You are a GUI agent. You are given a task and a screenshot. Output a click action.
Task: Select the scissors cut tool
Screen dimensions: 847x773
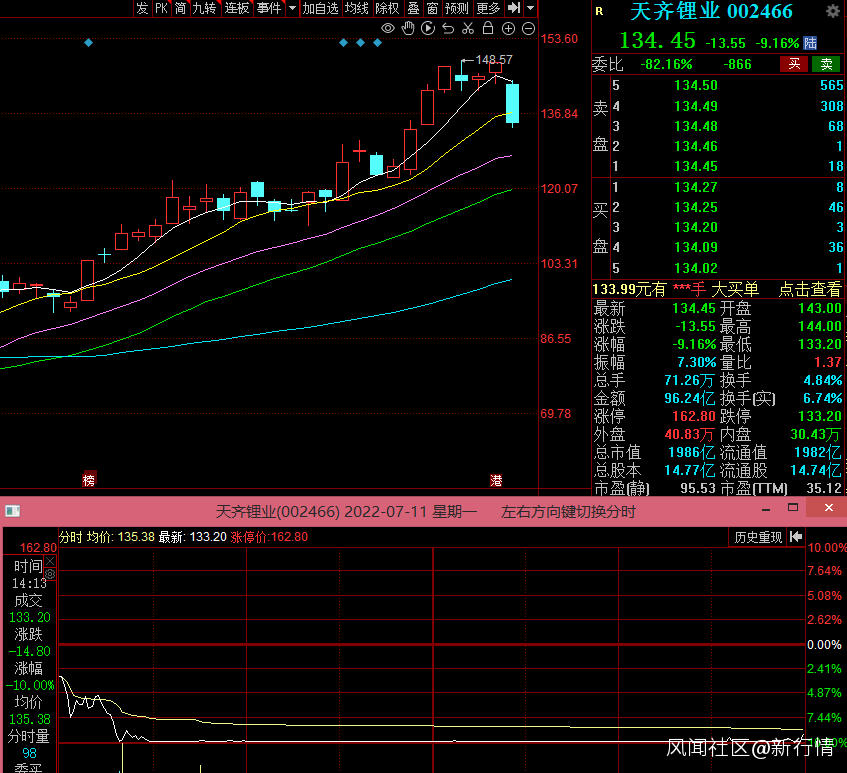point(468,29)
